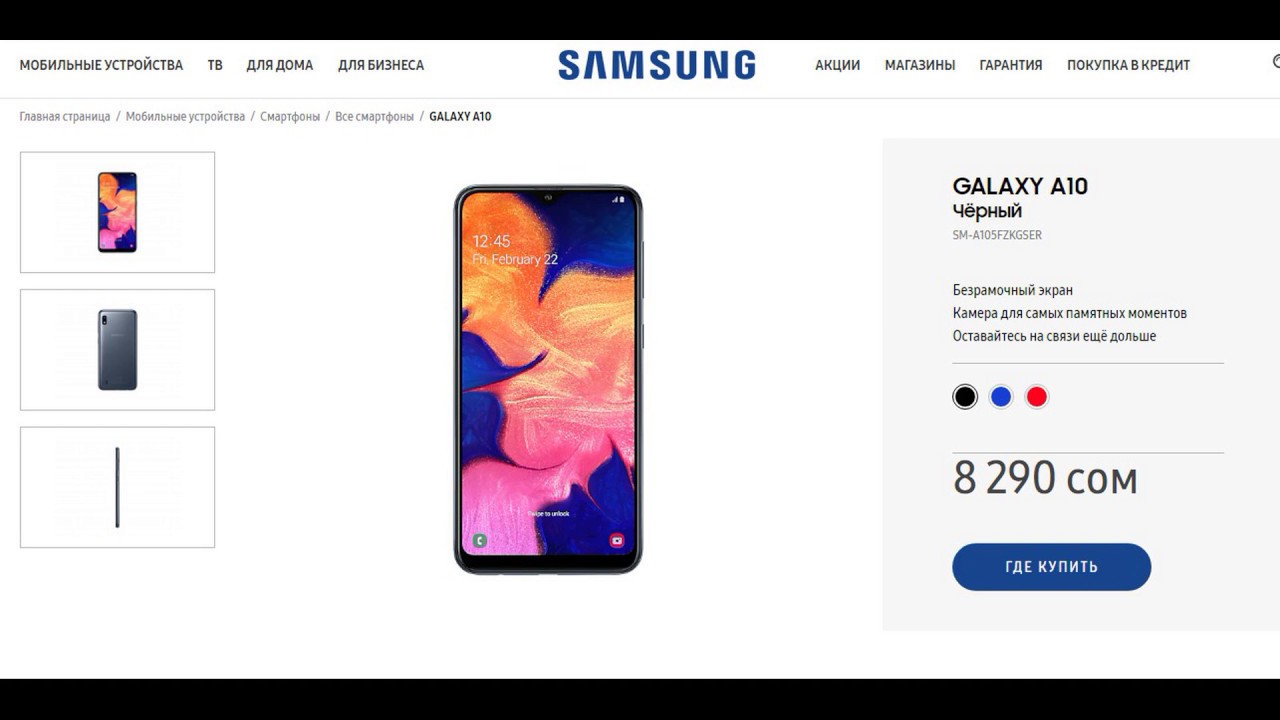Open the Магазины link
Screen dimensions: 1280x720
[920, 65]
